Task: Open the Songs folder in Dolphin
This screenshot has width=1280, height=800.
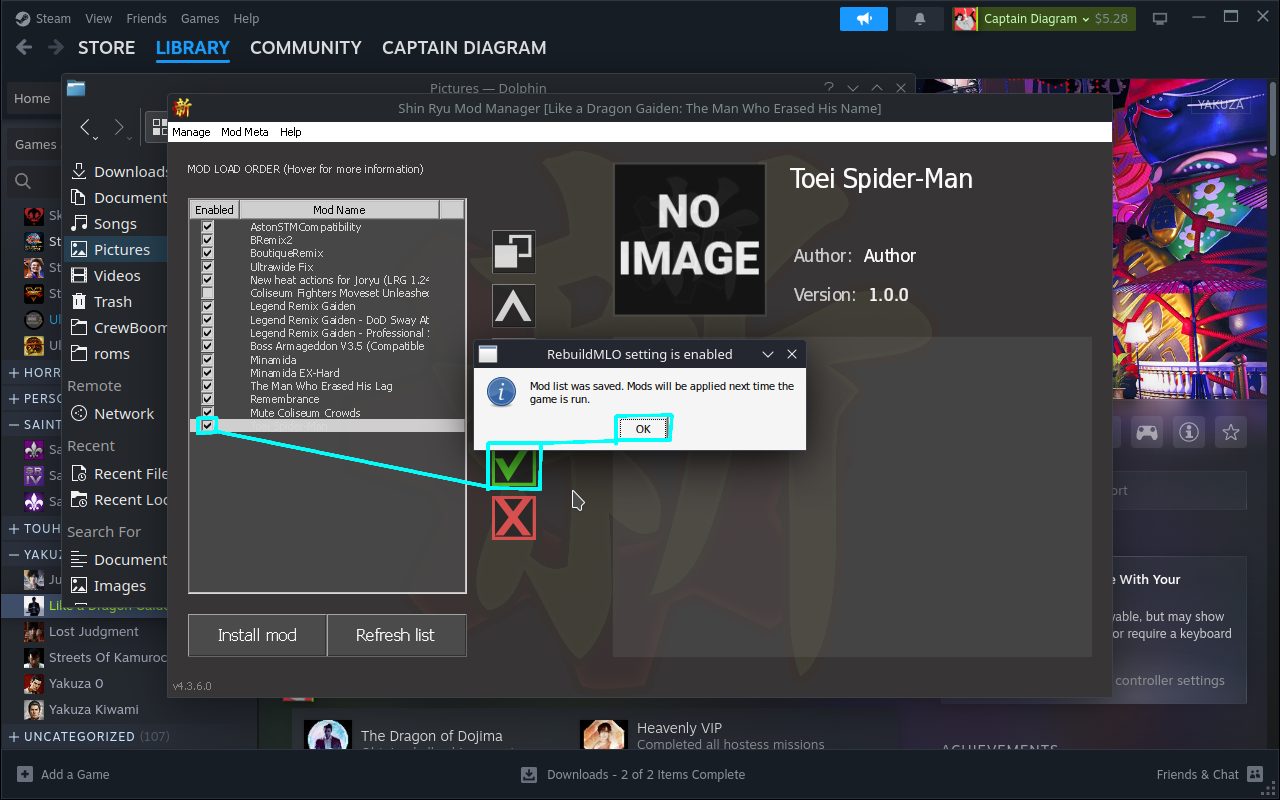Action: [115, 224]
